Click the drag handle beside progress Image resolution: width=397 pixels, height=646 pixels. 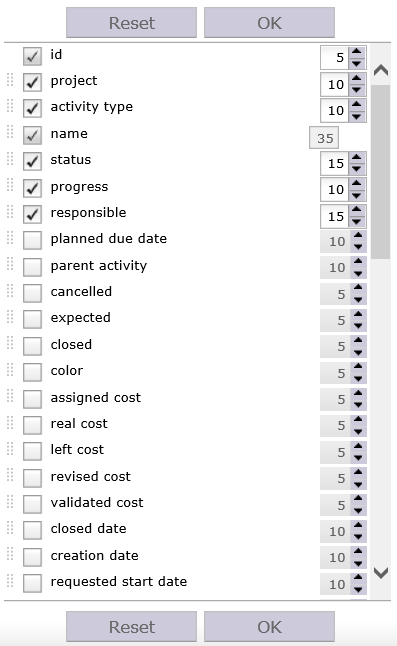click(x=10, y=185)
